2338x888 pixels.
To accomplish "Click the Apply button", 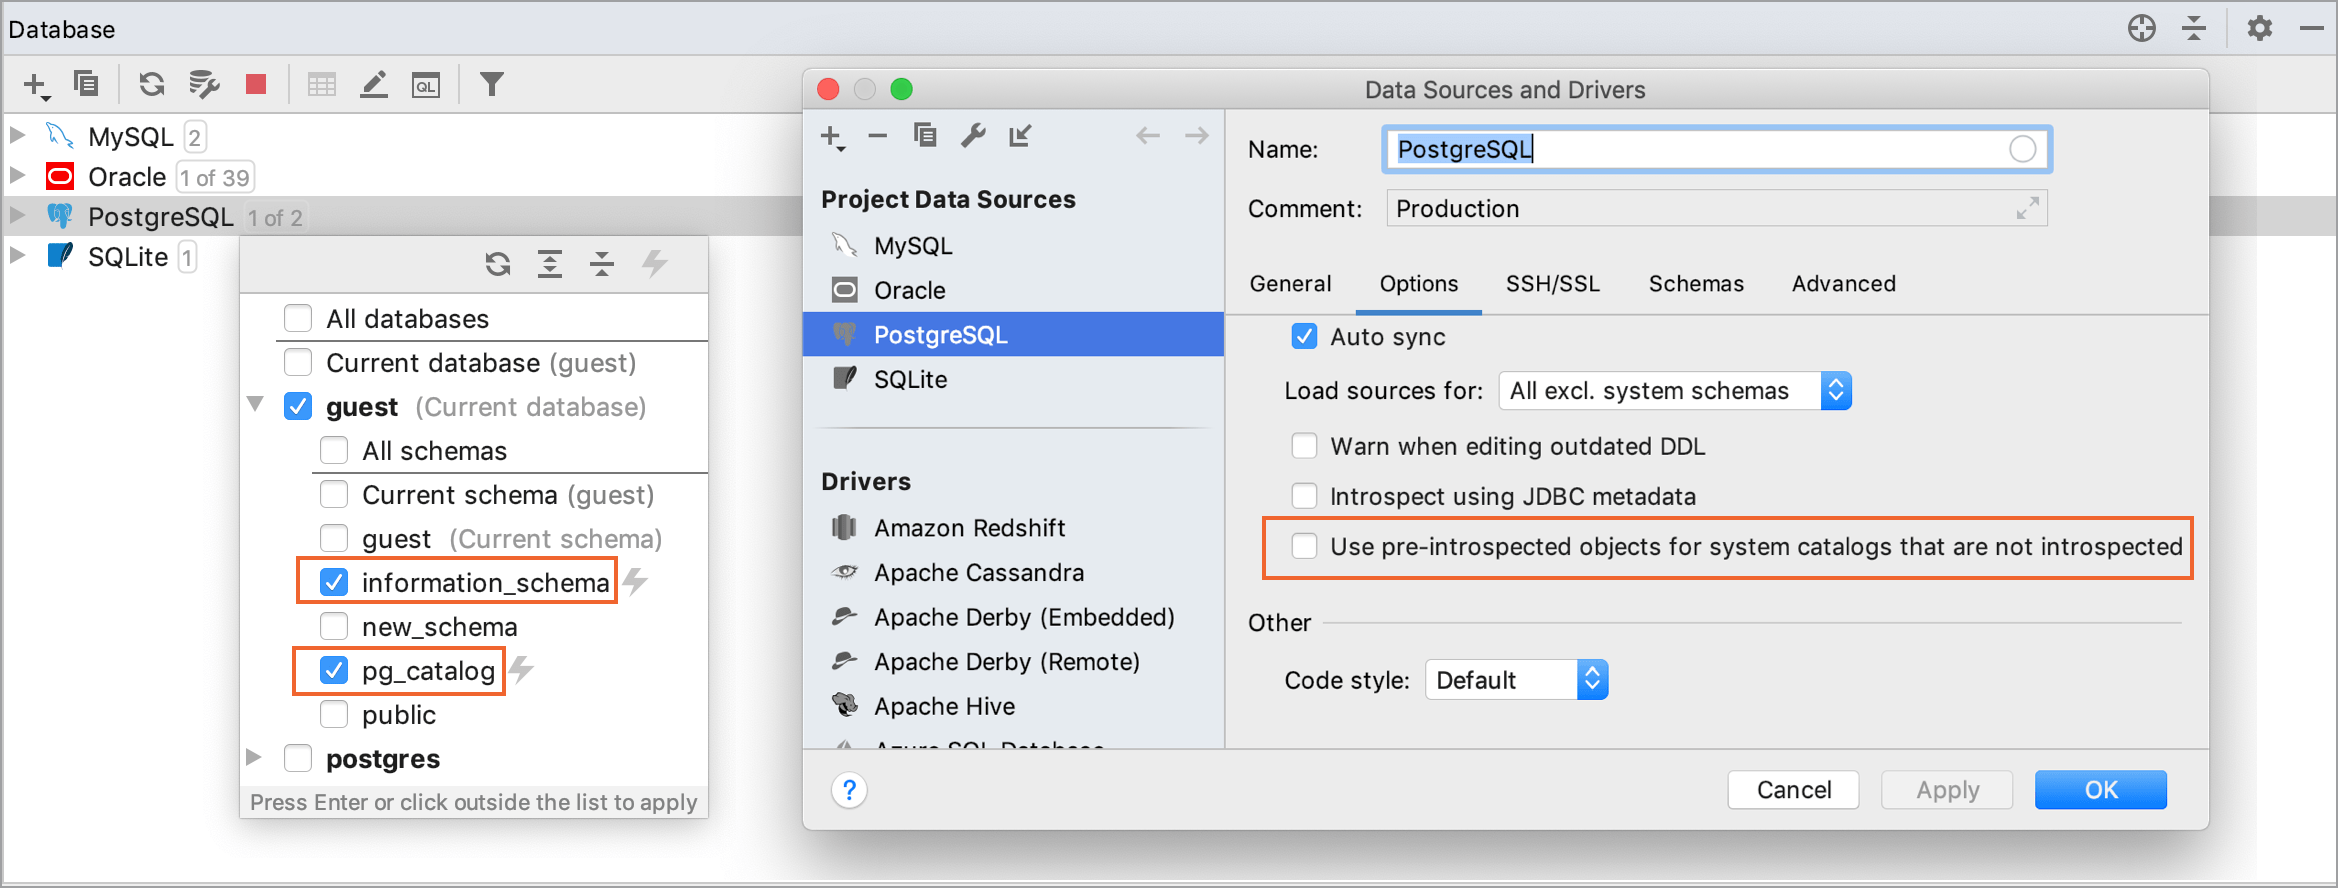I will (x=1946, y=789).
